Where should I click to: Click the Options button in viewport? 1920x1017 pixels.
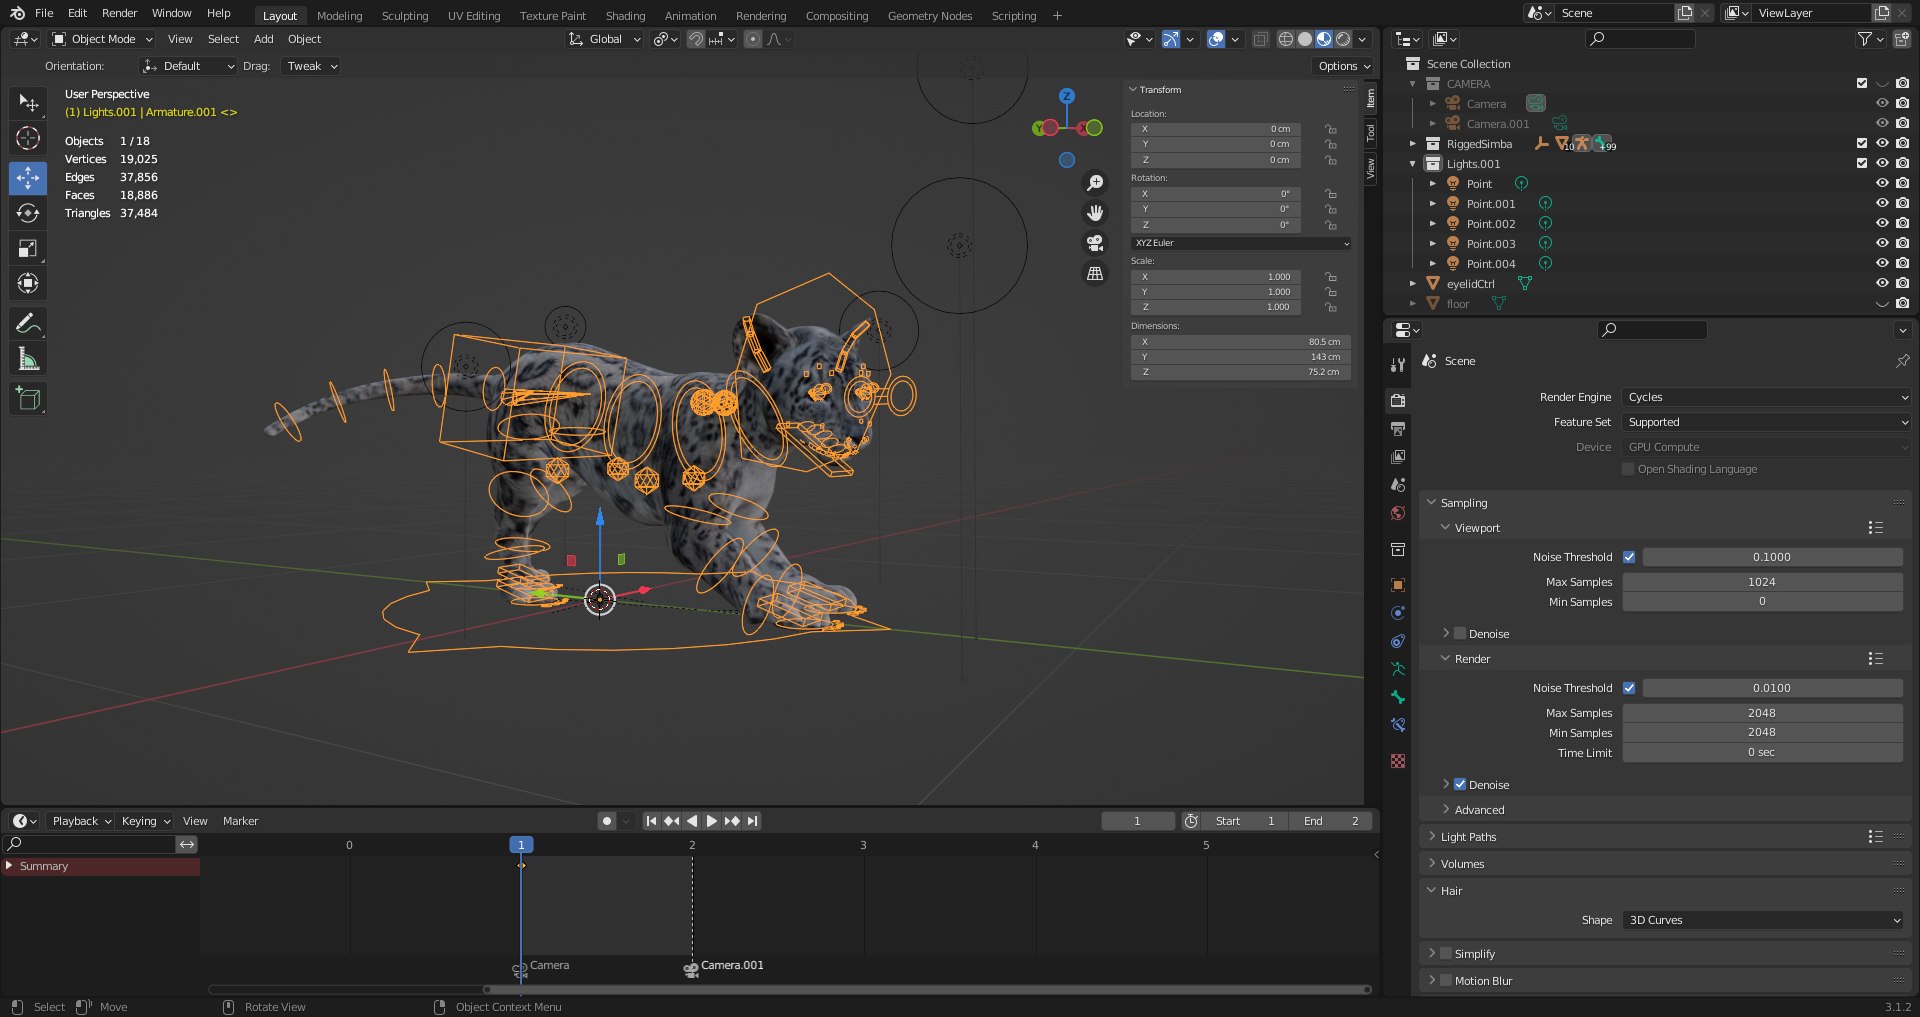(x=1343, y=66)
